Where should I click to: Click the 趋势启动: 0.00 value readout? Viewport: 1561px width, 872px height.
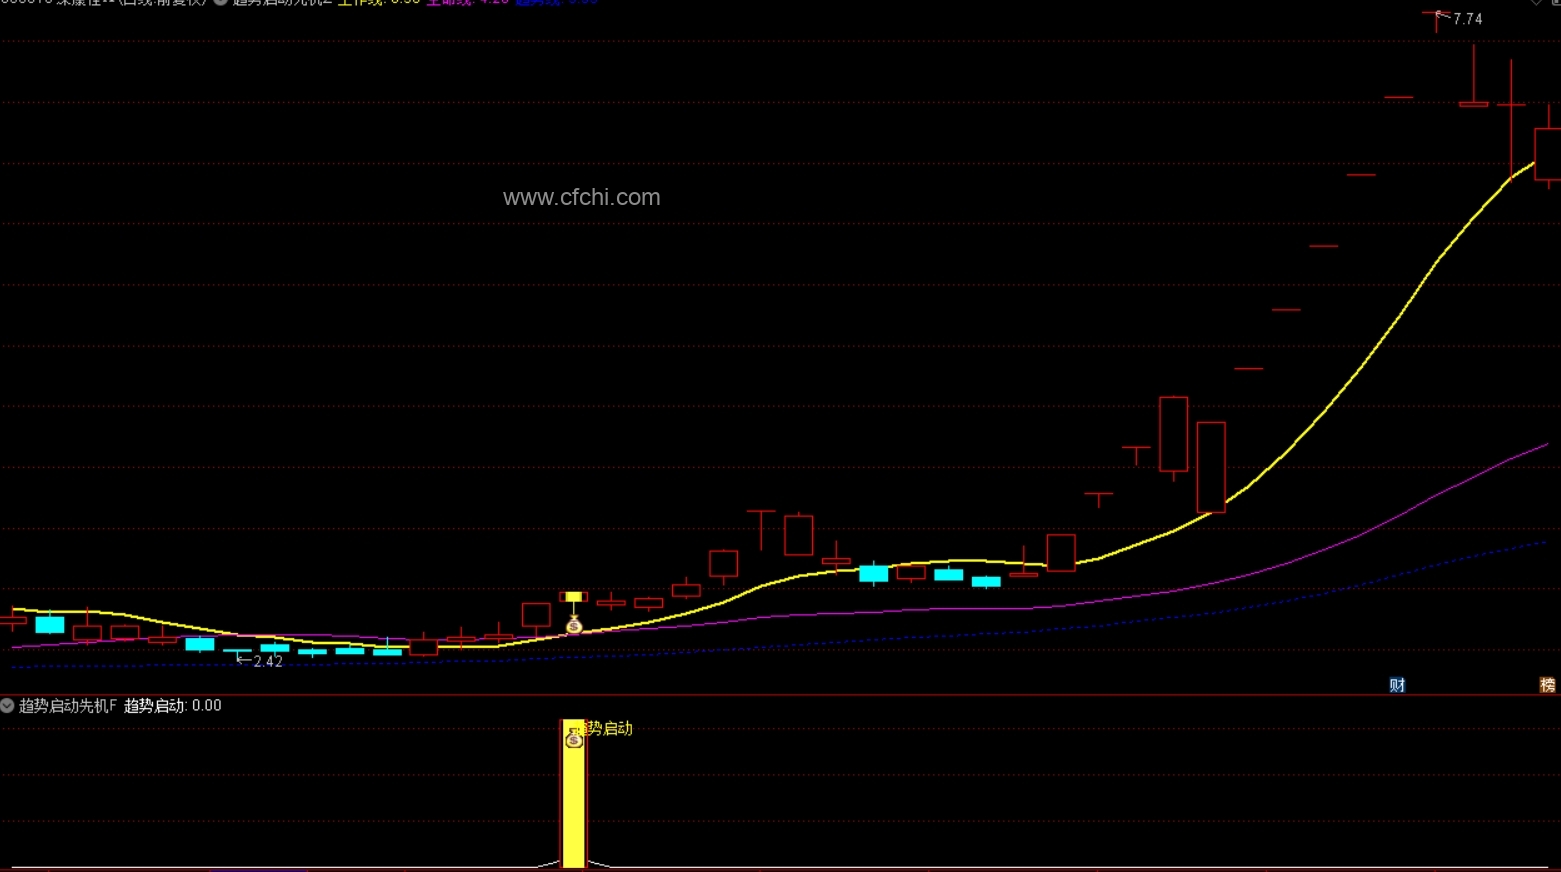(173, 706)
